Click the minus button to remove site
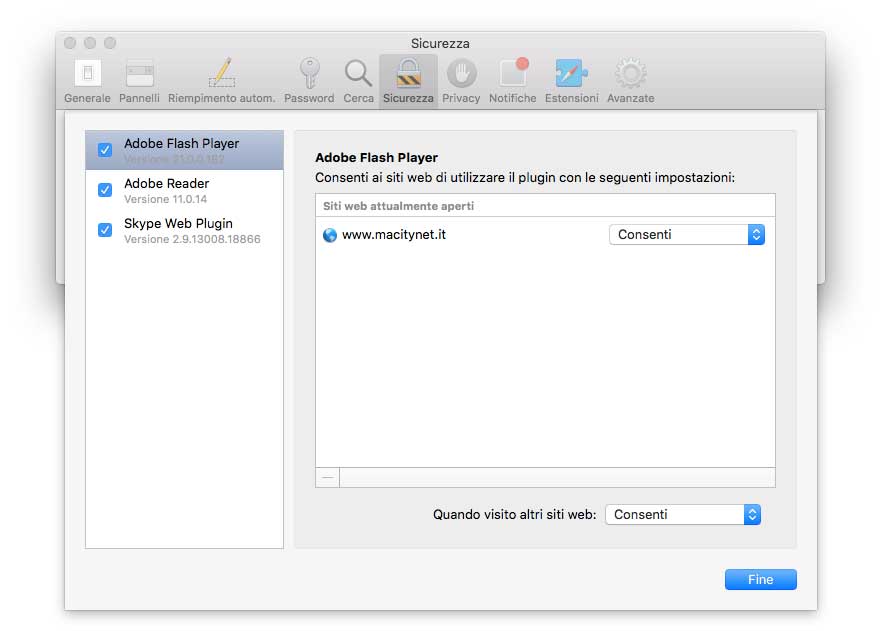Viewport: 881px width, 631px height. coord(328,478)
